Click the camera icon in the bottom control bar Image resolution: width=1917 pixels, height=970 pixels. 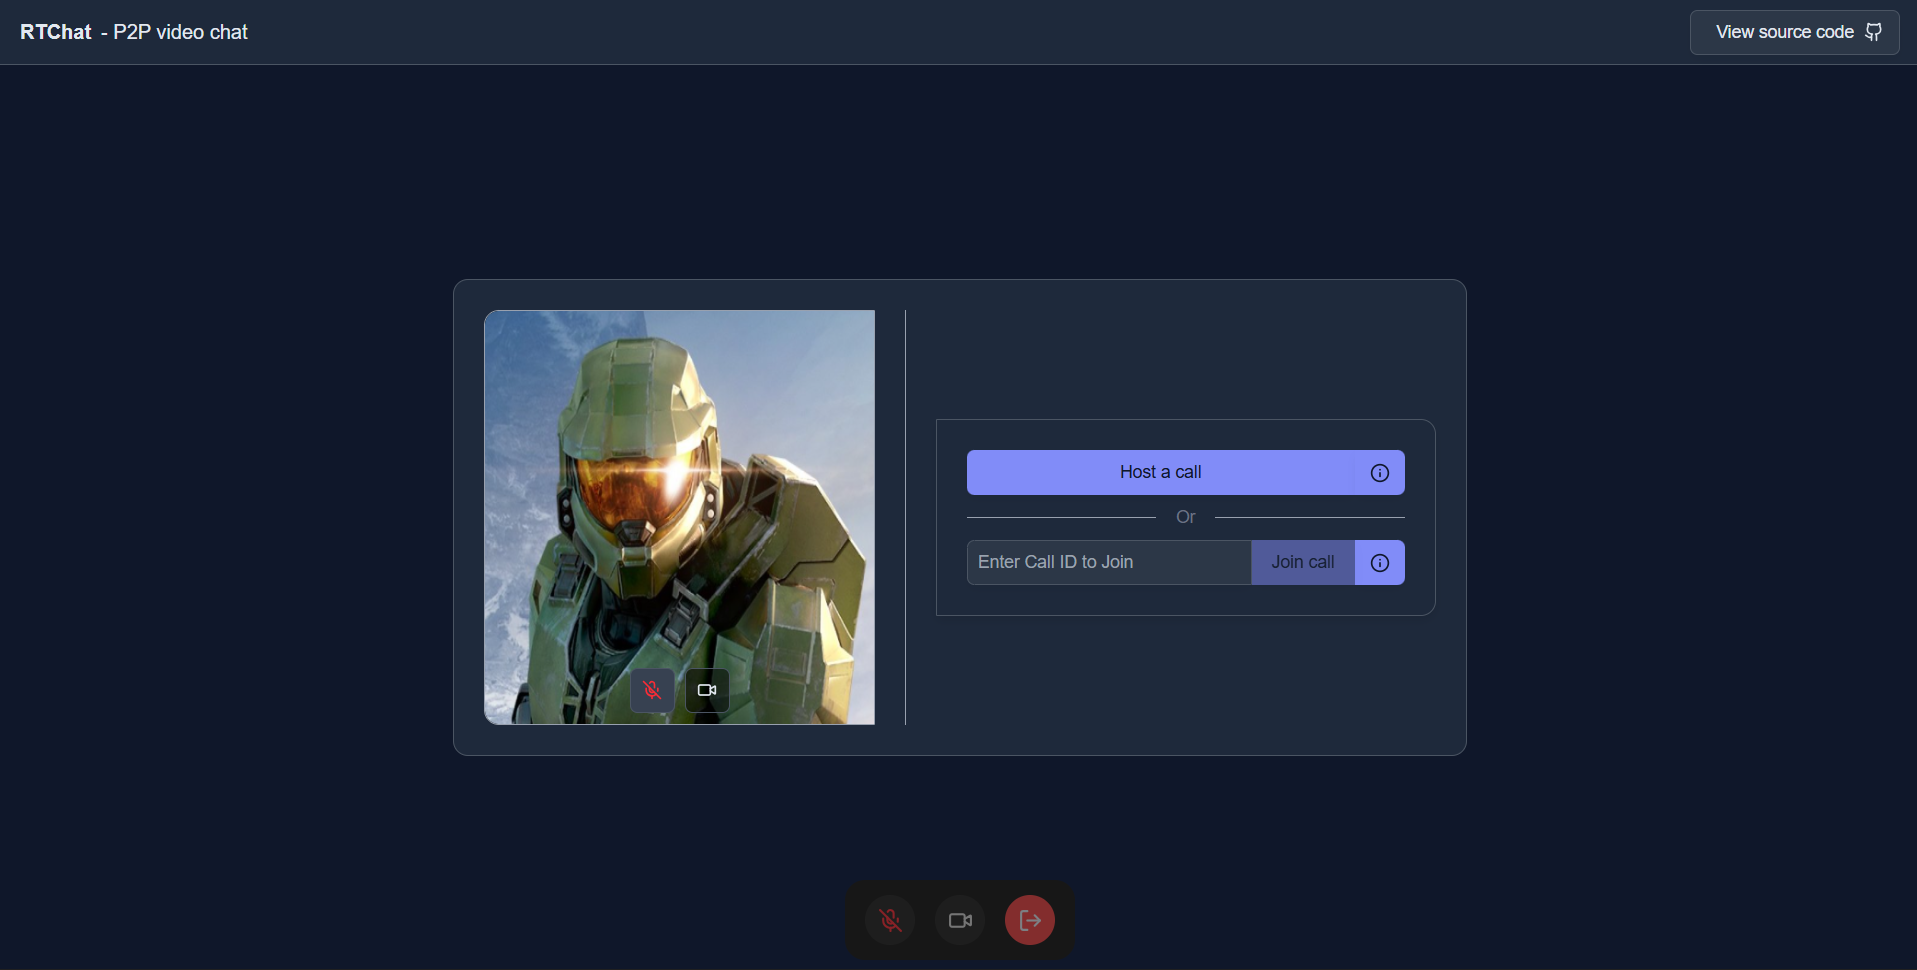[x=959, y=919]
